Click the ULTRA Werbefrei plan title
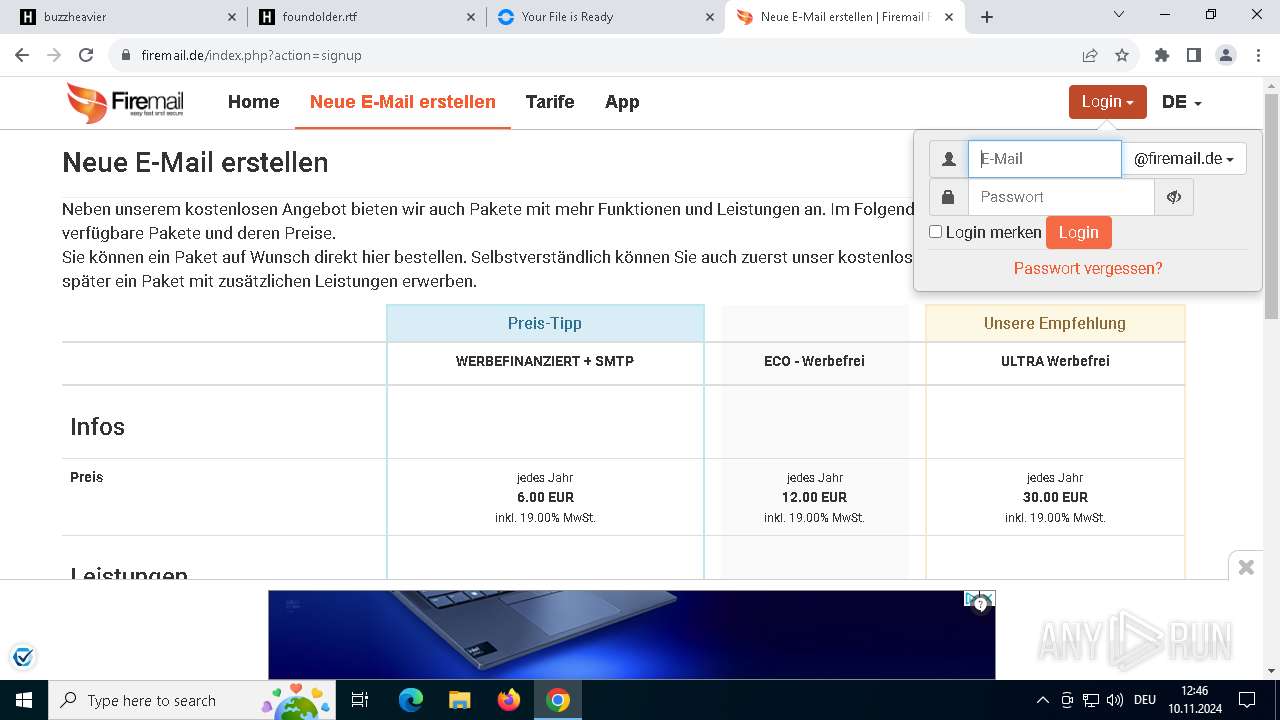 (x=1055, y=361)
